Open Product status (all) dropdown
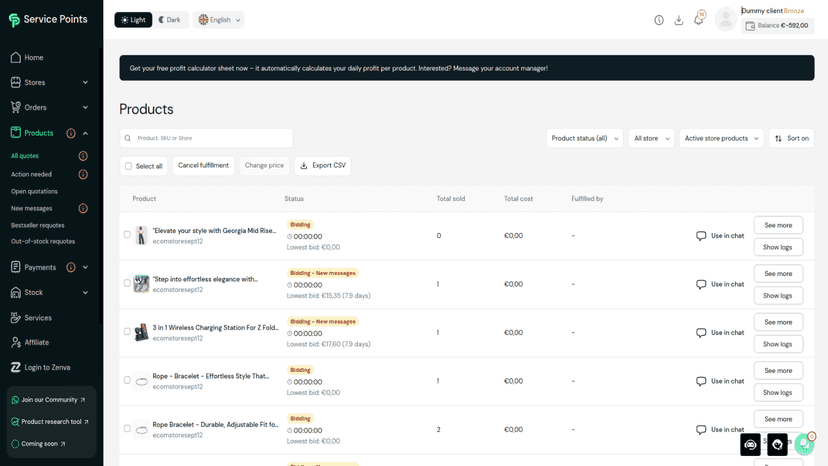The height and width of the screenshot is (466, 828). pos(585,138)
